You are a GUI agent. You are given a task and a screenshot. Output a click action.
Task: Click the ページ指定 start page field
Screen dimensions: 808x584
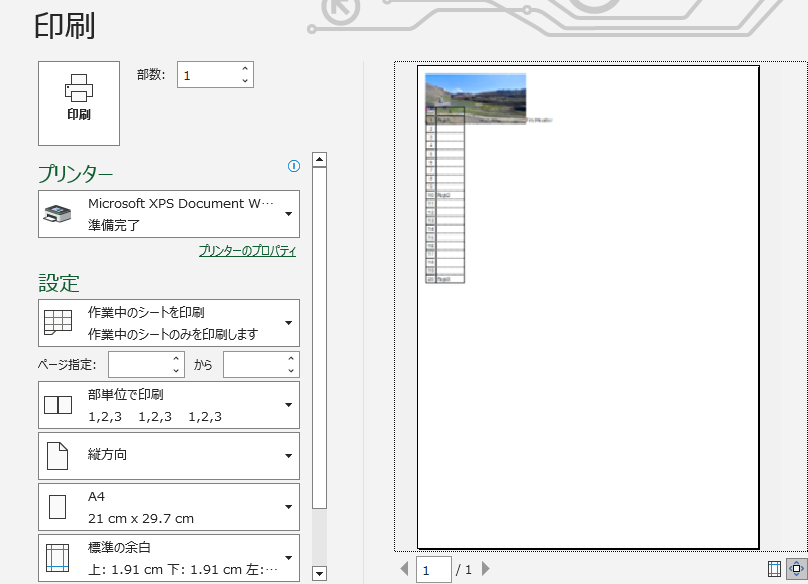[x=140, y=365]
